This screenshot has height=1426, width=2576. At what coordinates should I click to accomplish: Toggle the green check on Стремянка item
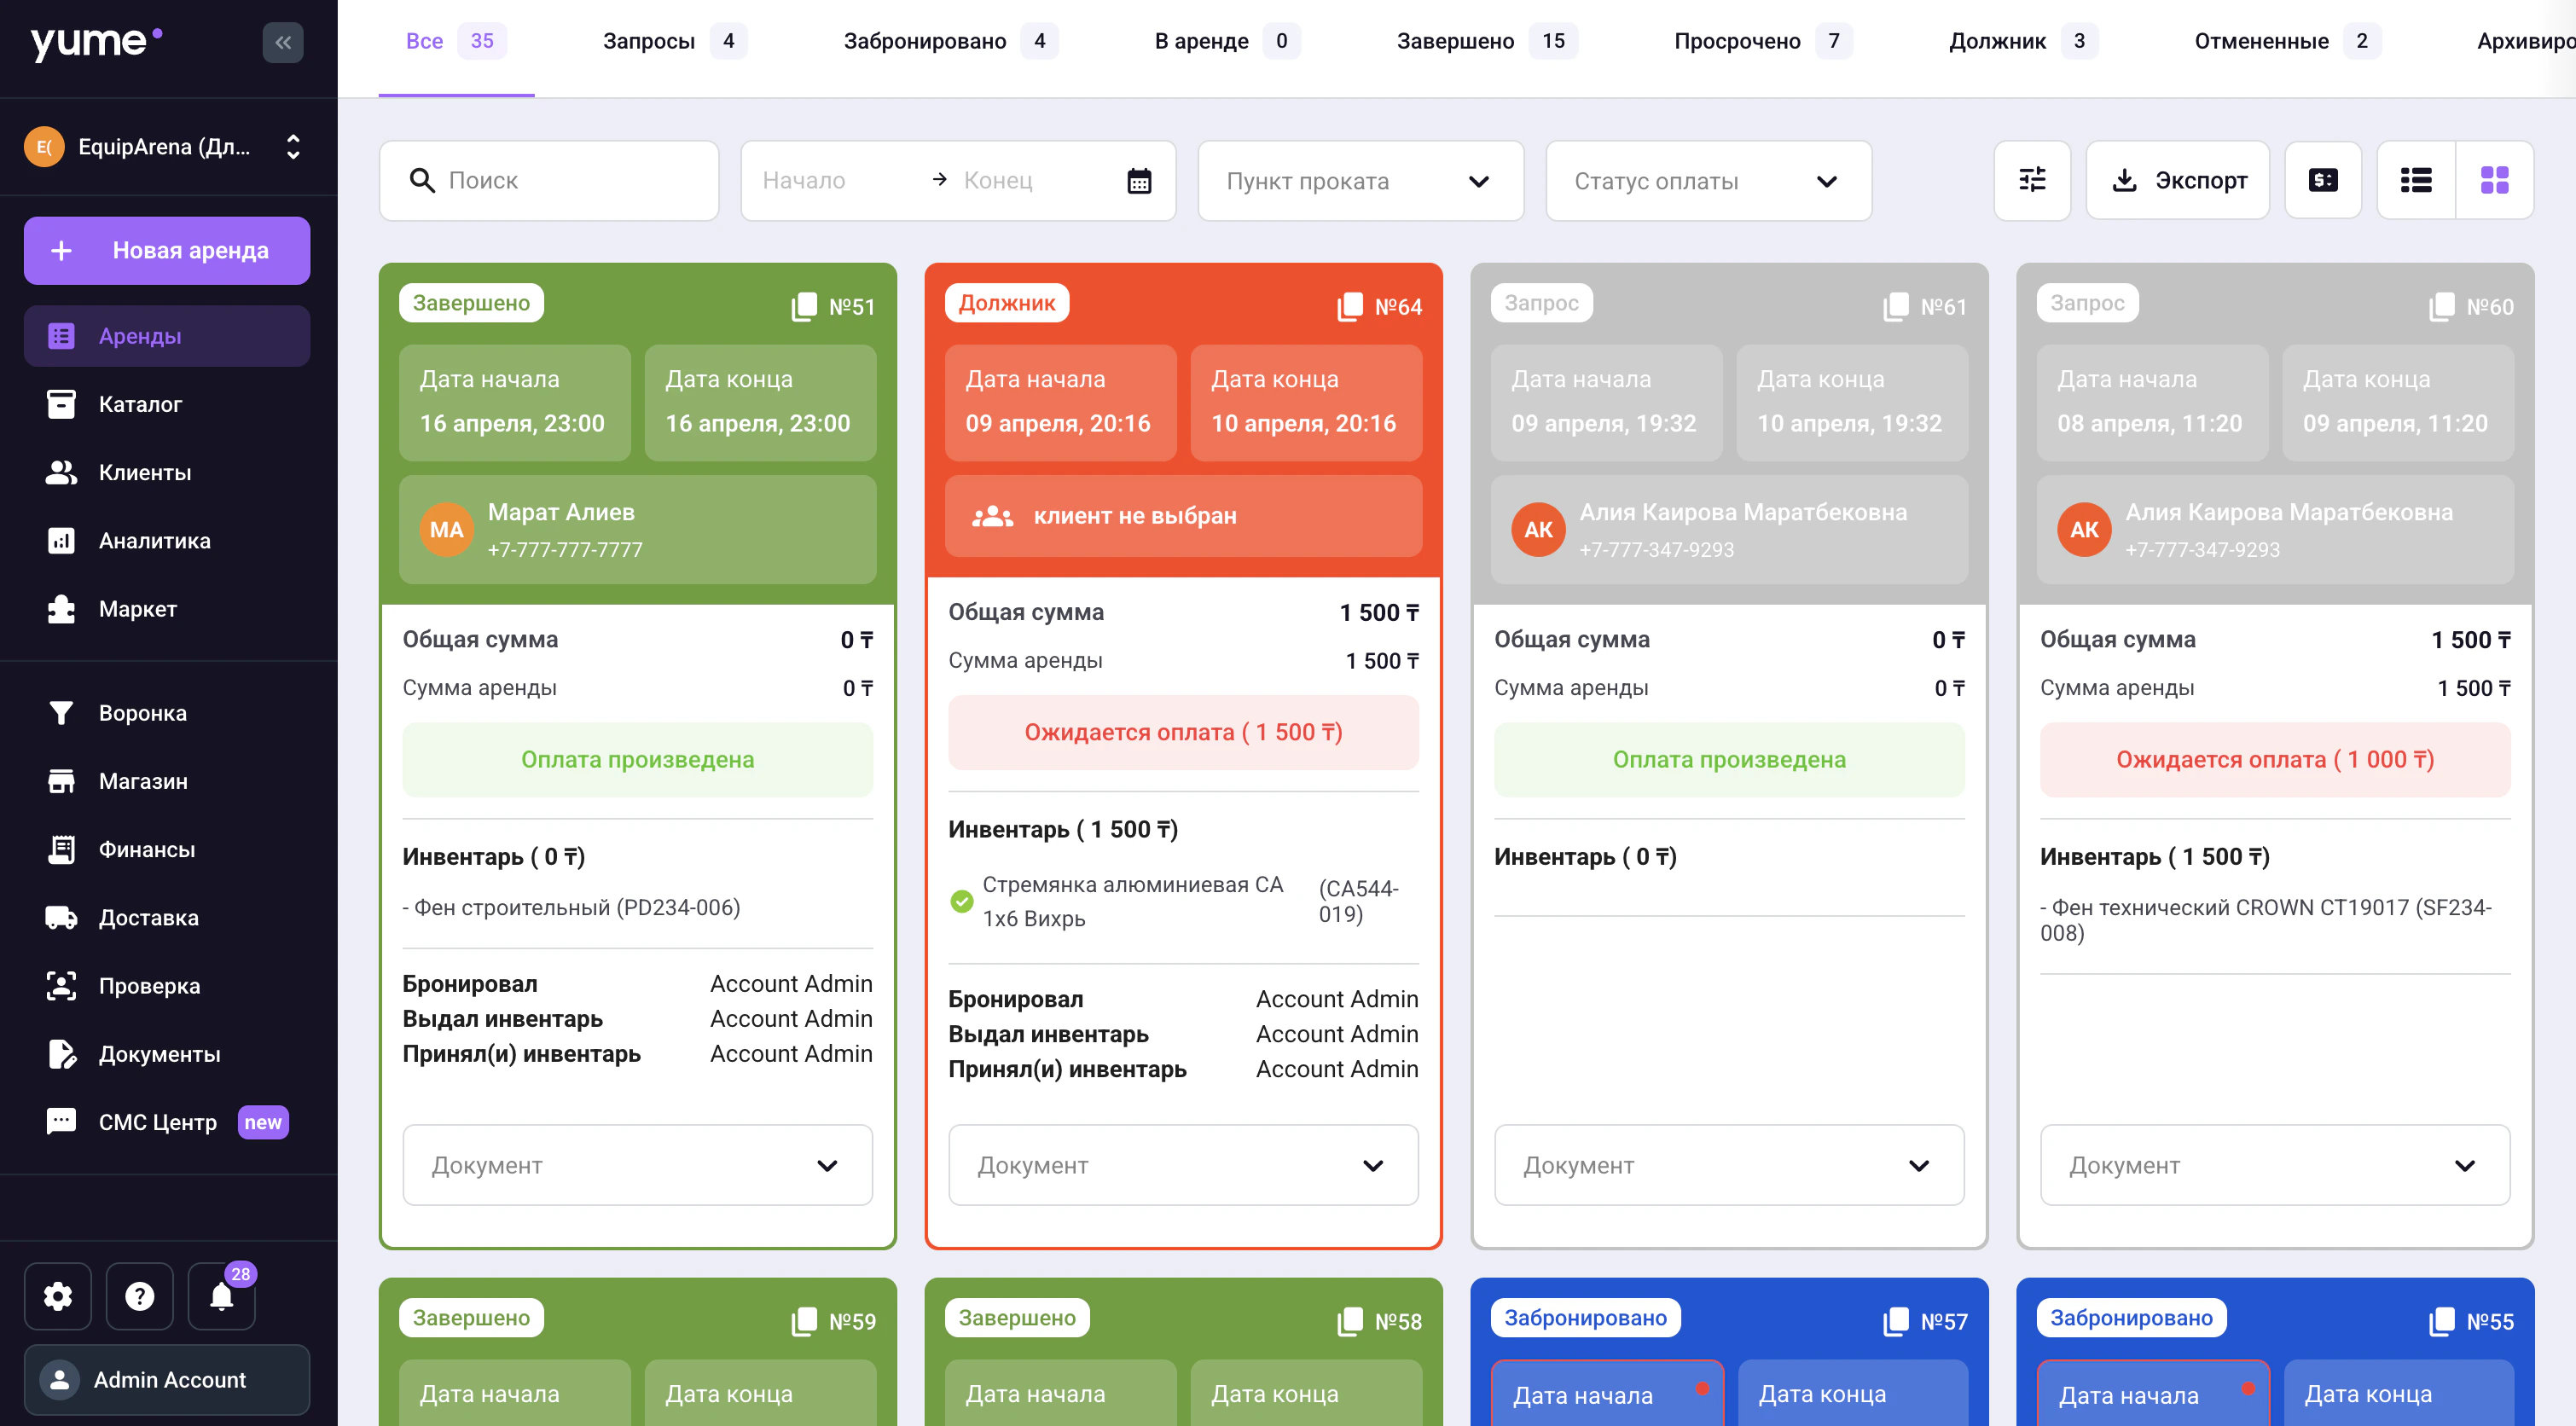click(x=961, y=901)
